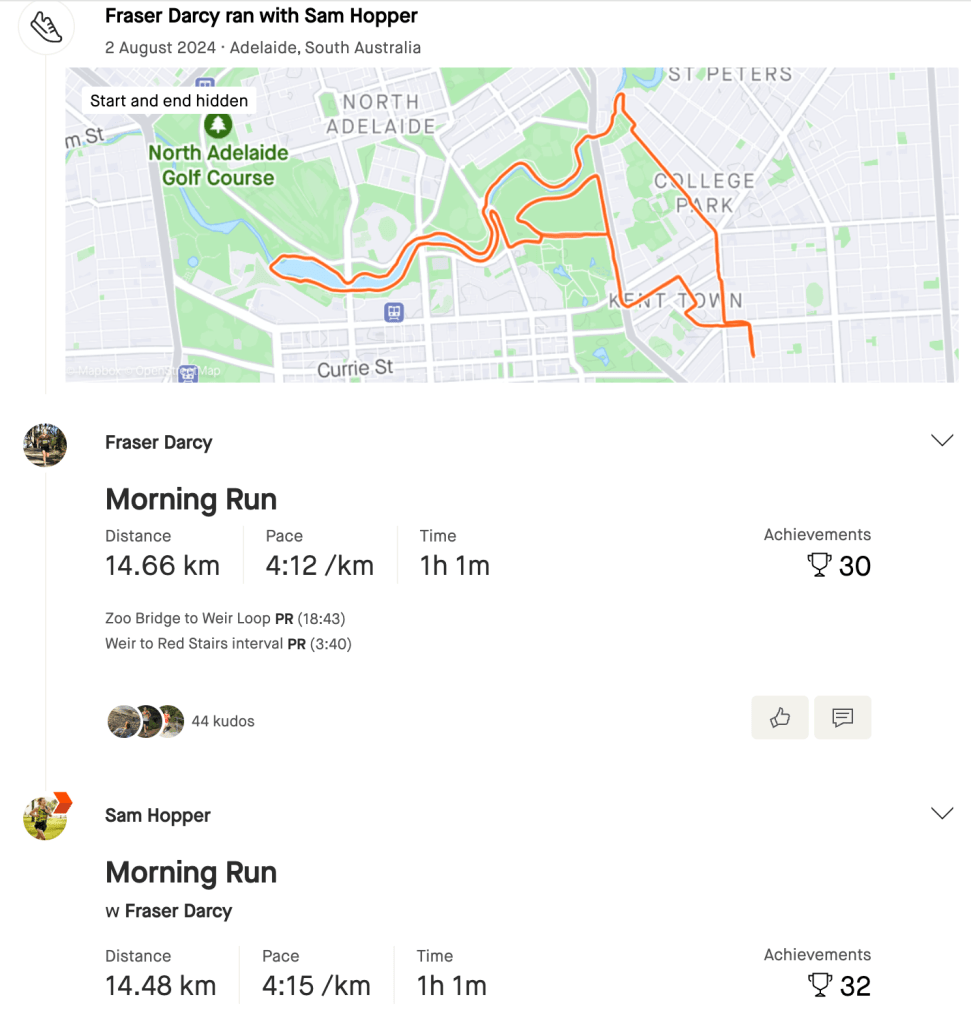Viewport: 971px width, 1023px height.
Task: Open Sam Hopper's profile avatar
Action: point(46,816)
